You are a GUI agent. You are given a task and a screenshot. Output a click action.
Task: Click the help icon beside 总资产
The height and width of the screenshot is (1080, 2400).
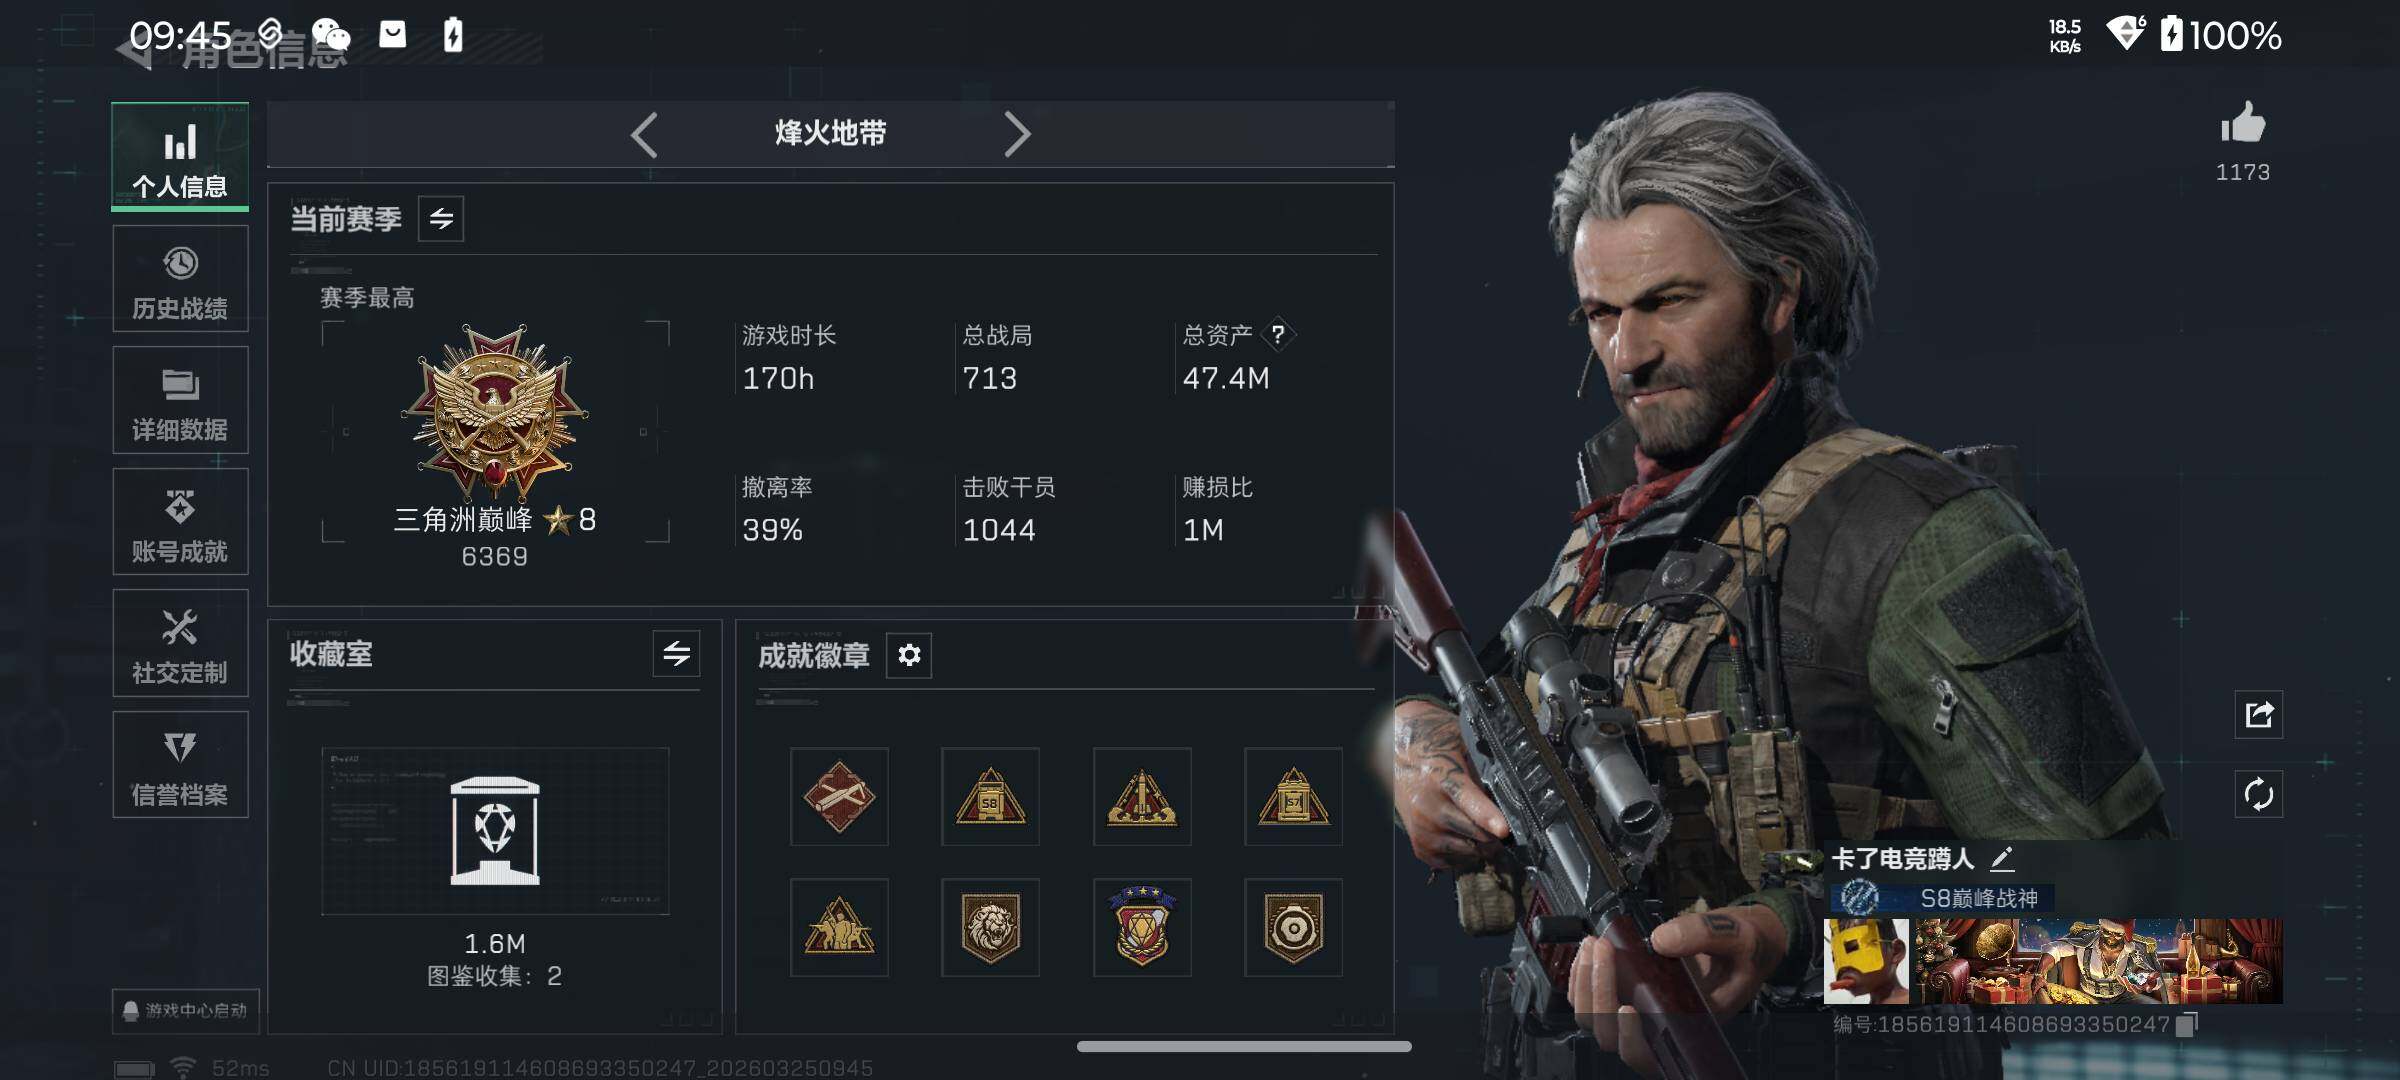click(x=1278, y=334)
